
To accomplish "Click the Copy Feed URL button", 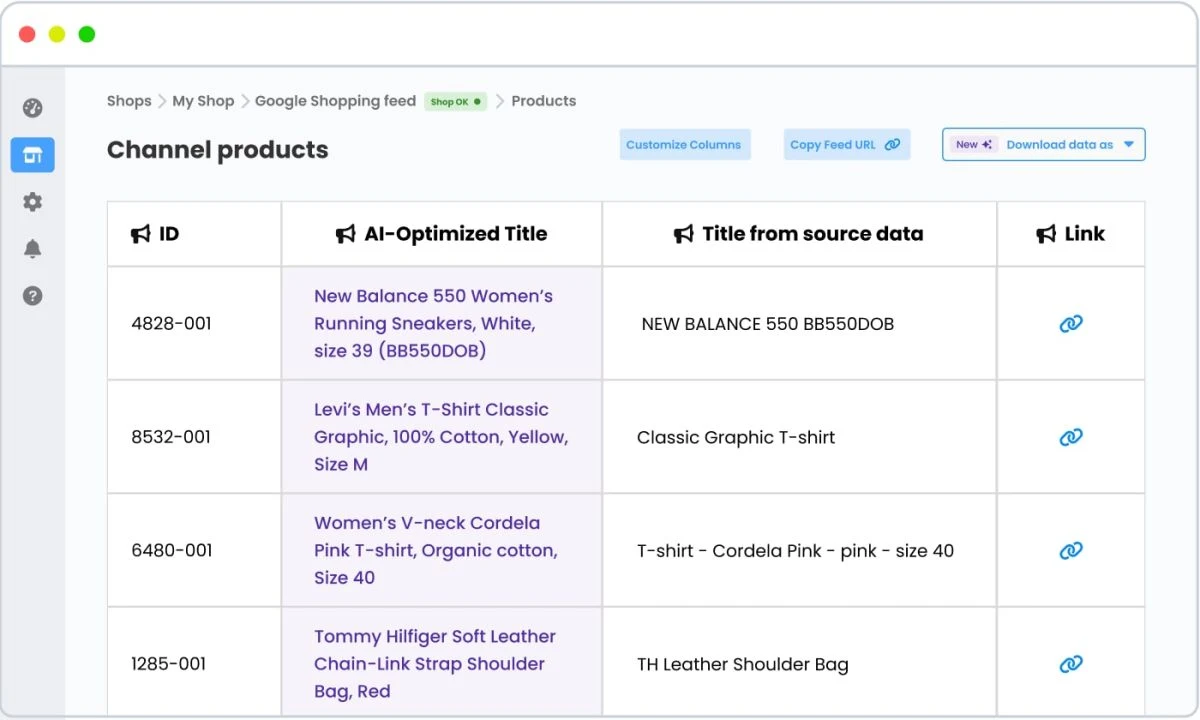I will [847, 145].
